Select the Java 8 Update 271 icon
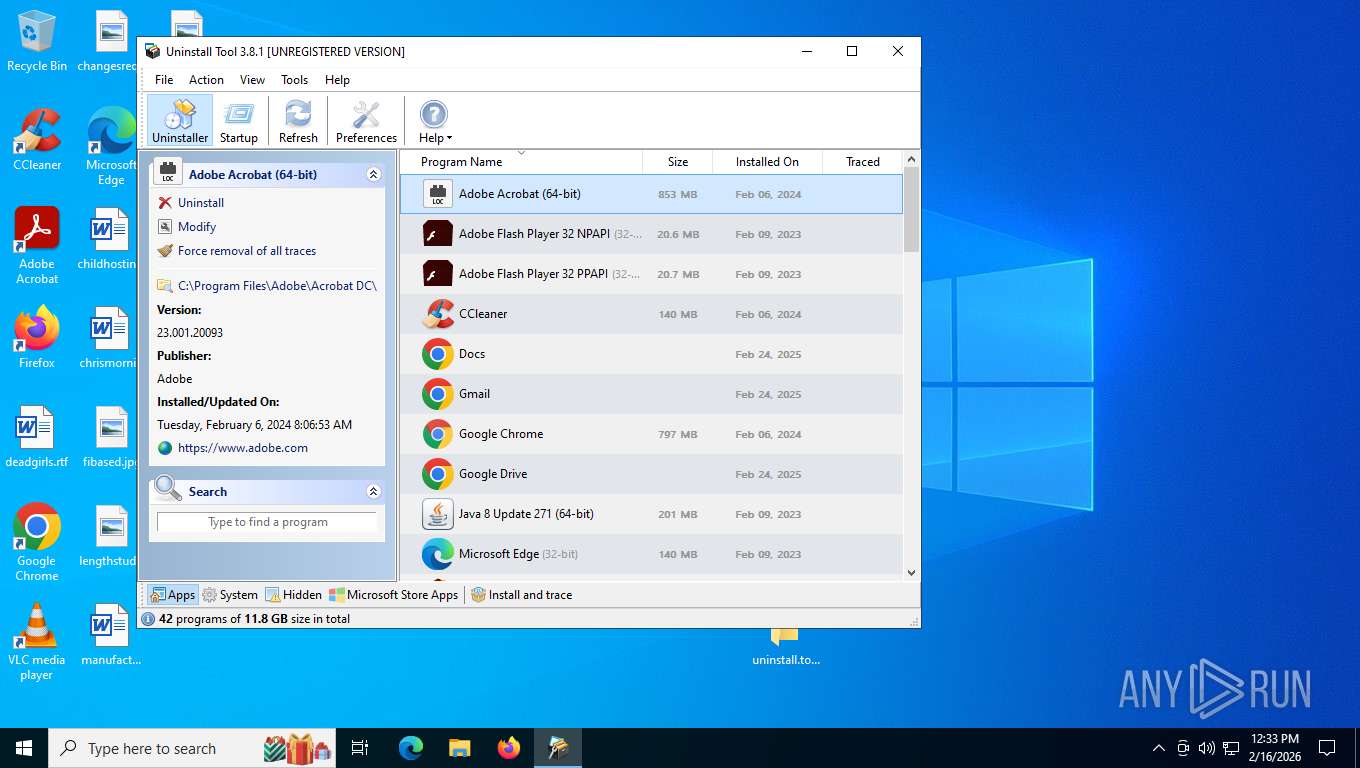The image size is (1360, 768). coord(438,514)
